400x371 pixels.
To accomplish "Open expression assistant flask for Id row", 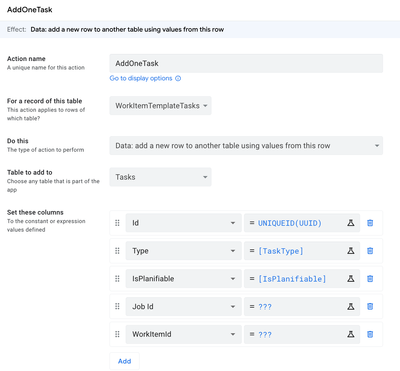I will [351, 223].
